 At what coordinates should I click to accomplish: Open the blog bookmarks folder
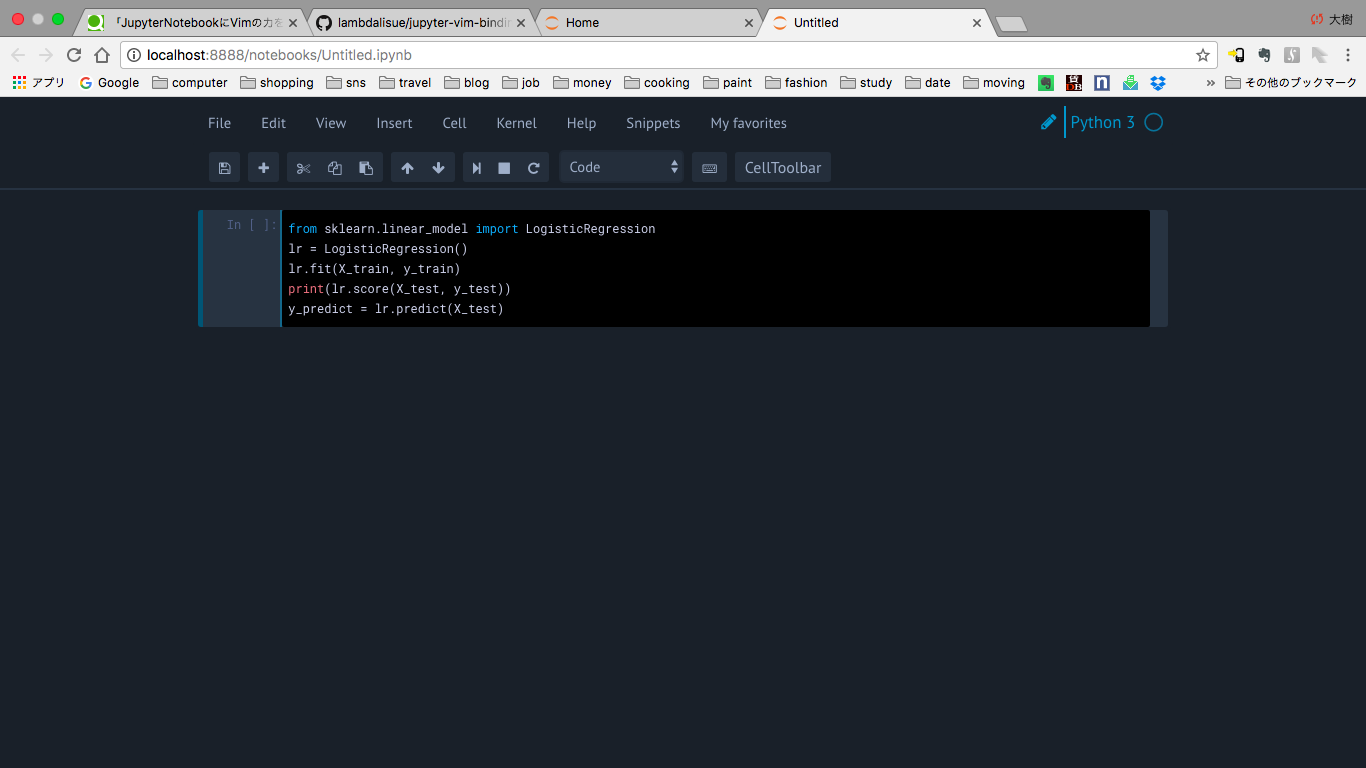(467, 83)
